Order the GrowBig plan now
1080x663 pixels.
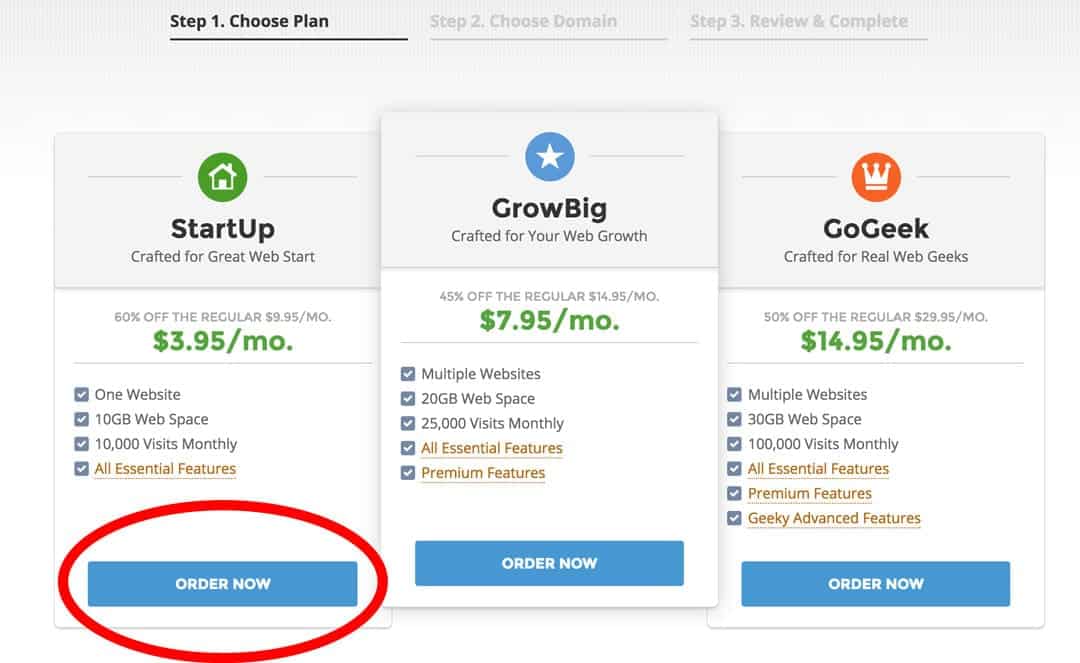(549, 563)
